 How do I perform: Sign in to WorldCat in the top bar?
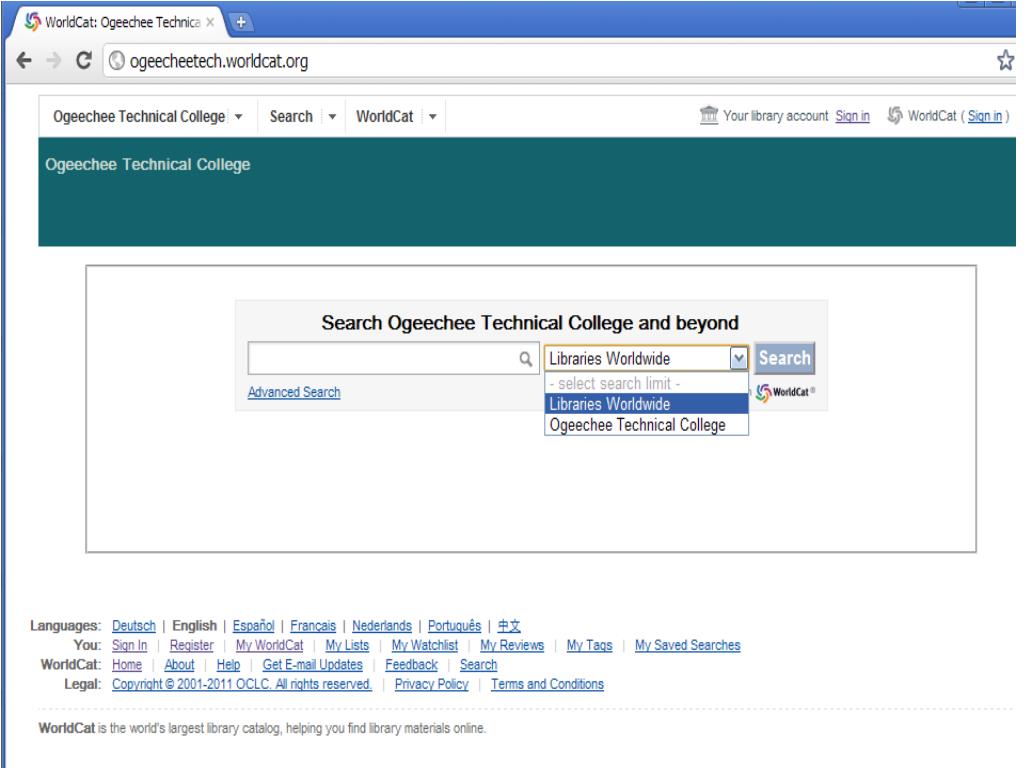[x=985, y=116]
